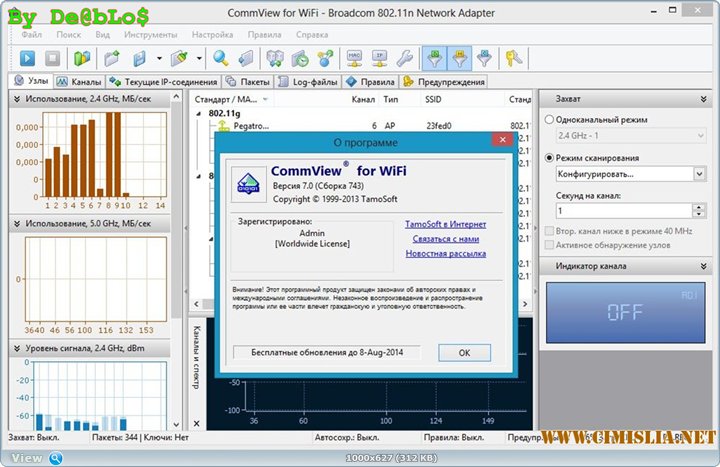Switch to the Log-файлы tab
The width and height of the screenshot is (720, 467).
click(x=309, y=82)
